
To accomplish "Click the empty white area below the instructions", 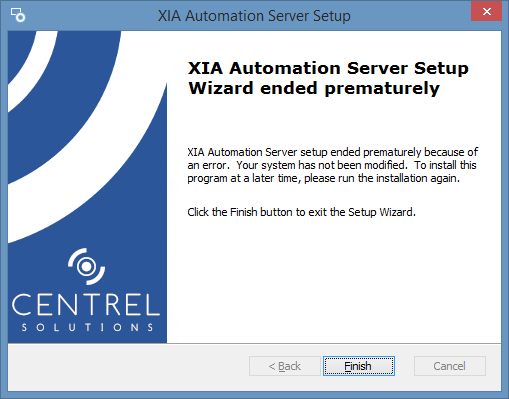I will click(x=333, y=280).
